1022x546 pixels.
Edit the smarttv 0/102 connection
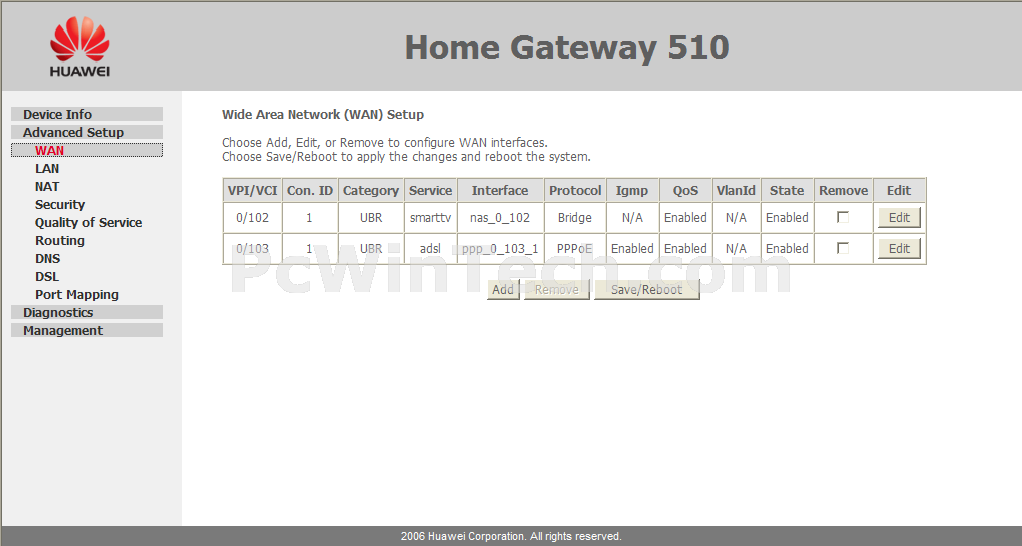(x=899, y=218)
